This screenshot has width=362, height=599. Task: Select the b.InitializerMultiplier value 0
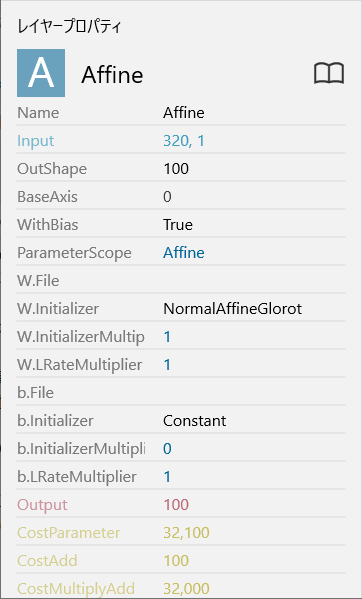[x=167, y=449]
